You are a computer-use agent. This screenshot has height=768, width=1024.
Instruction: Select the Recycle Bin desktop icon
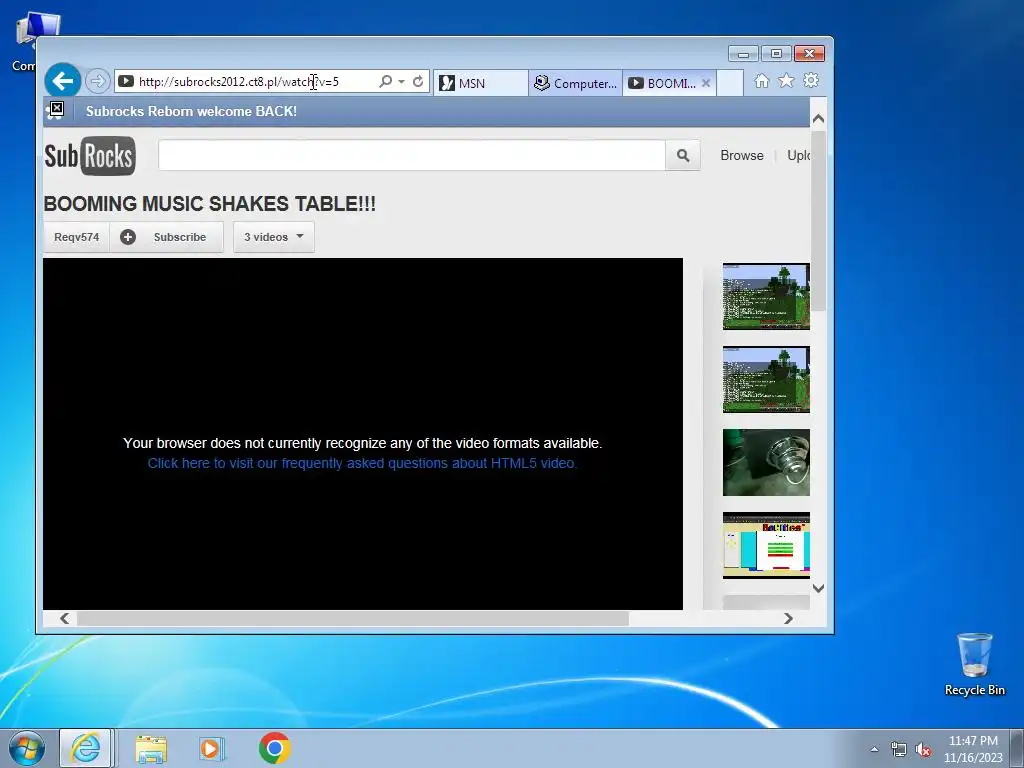tap(974, 664)
